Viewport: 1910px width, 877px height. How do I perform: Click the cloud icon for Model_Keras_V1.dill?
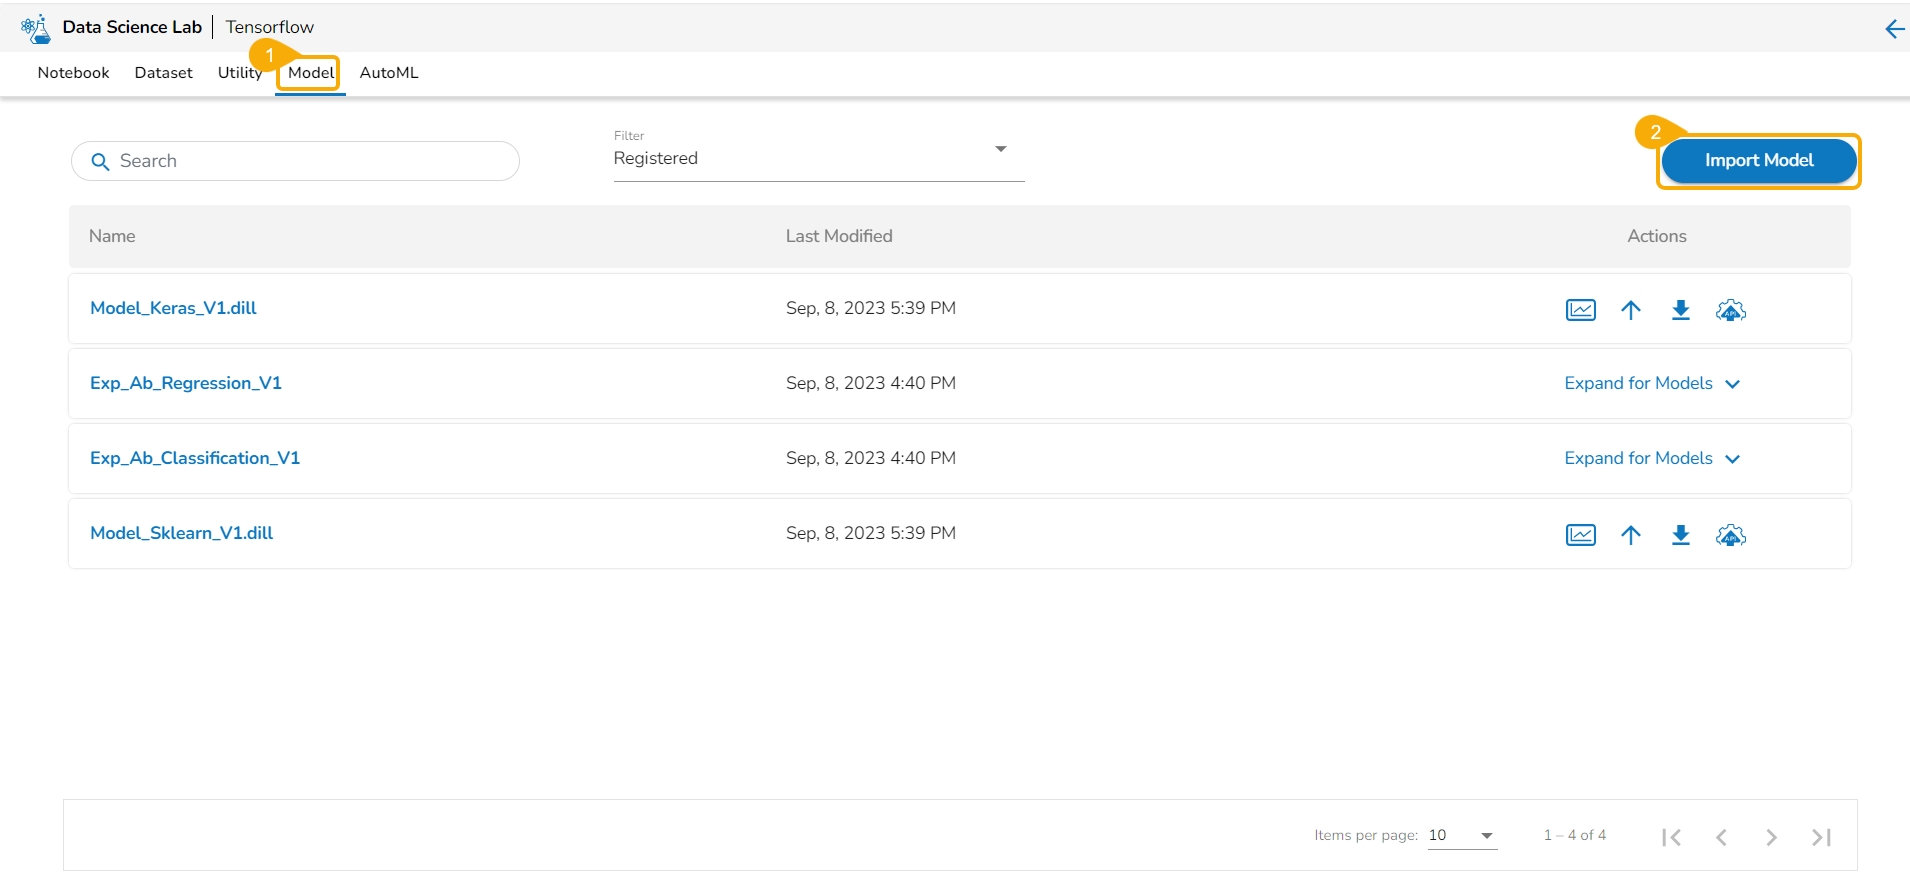pyautogui.click(x=1731, y=310)
